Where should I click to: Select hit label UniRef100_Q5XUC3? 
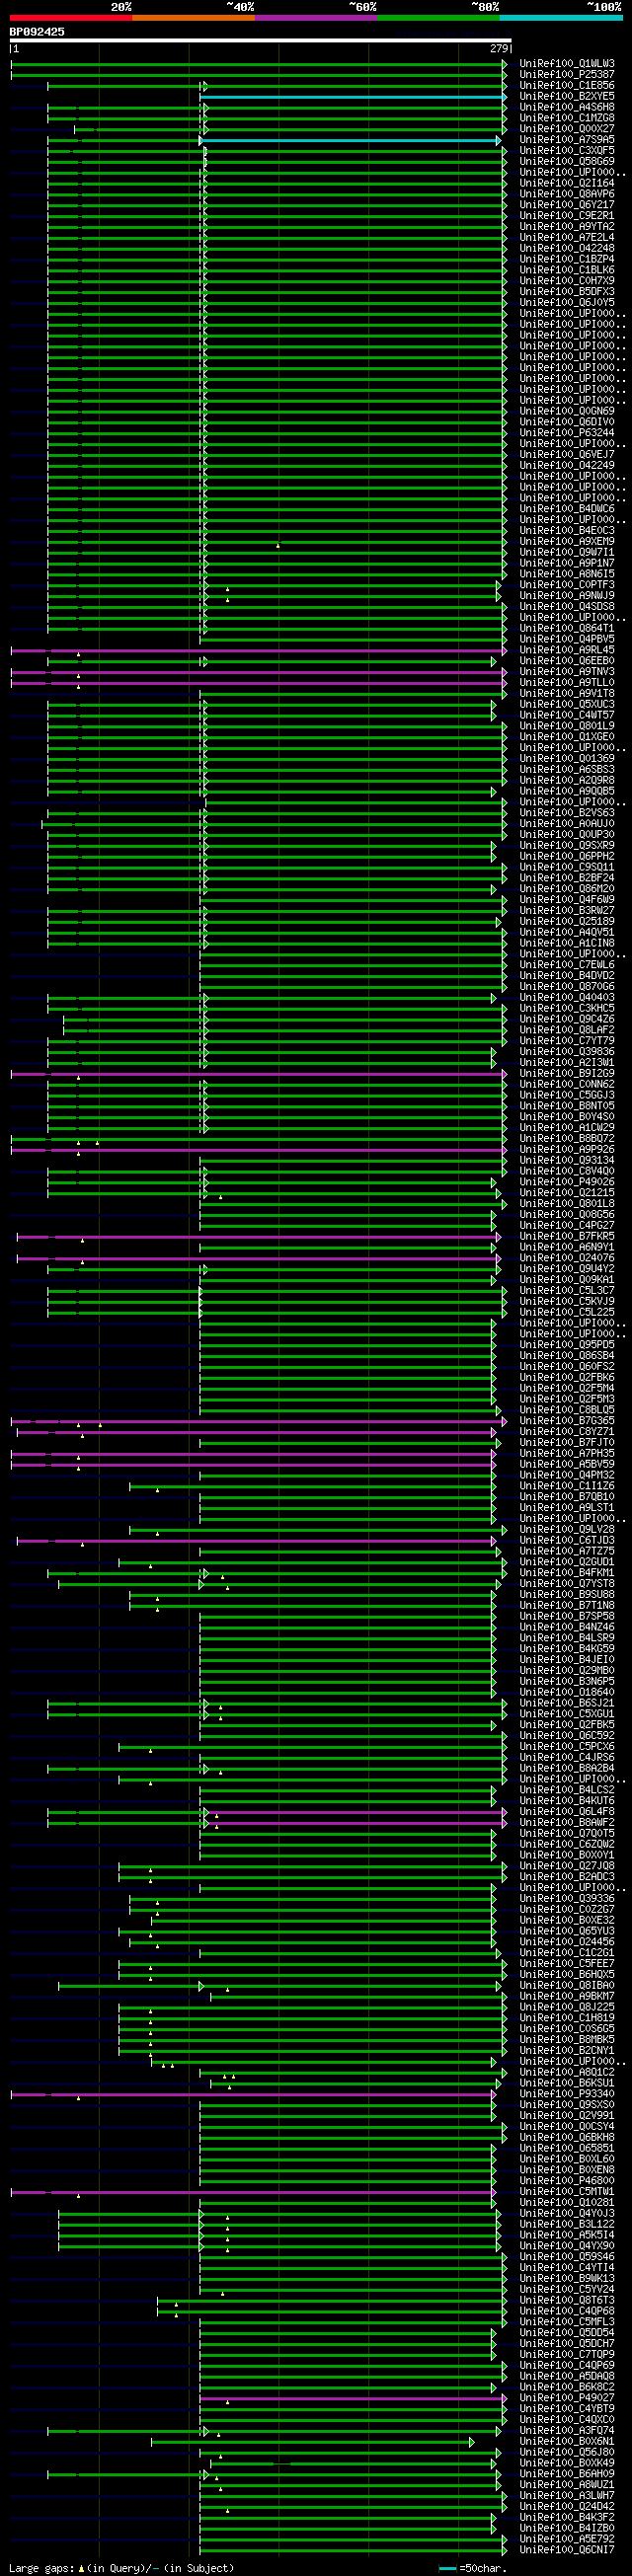click(x=567, y=705)
